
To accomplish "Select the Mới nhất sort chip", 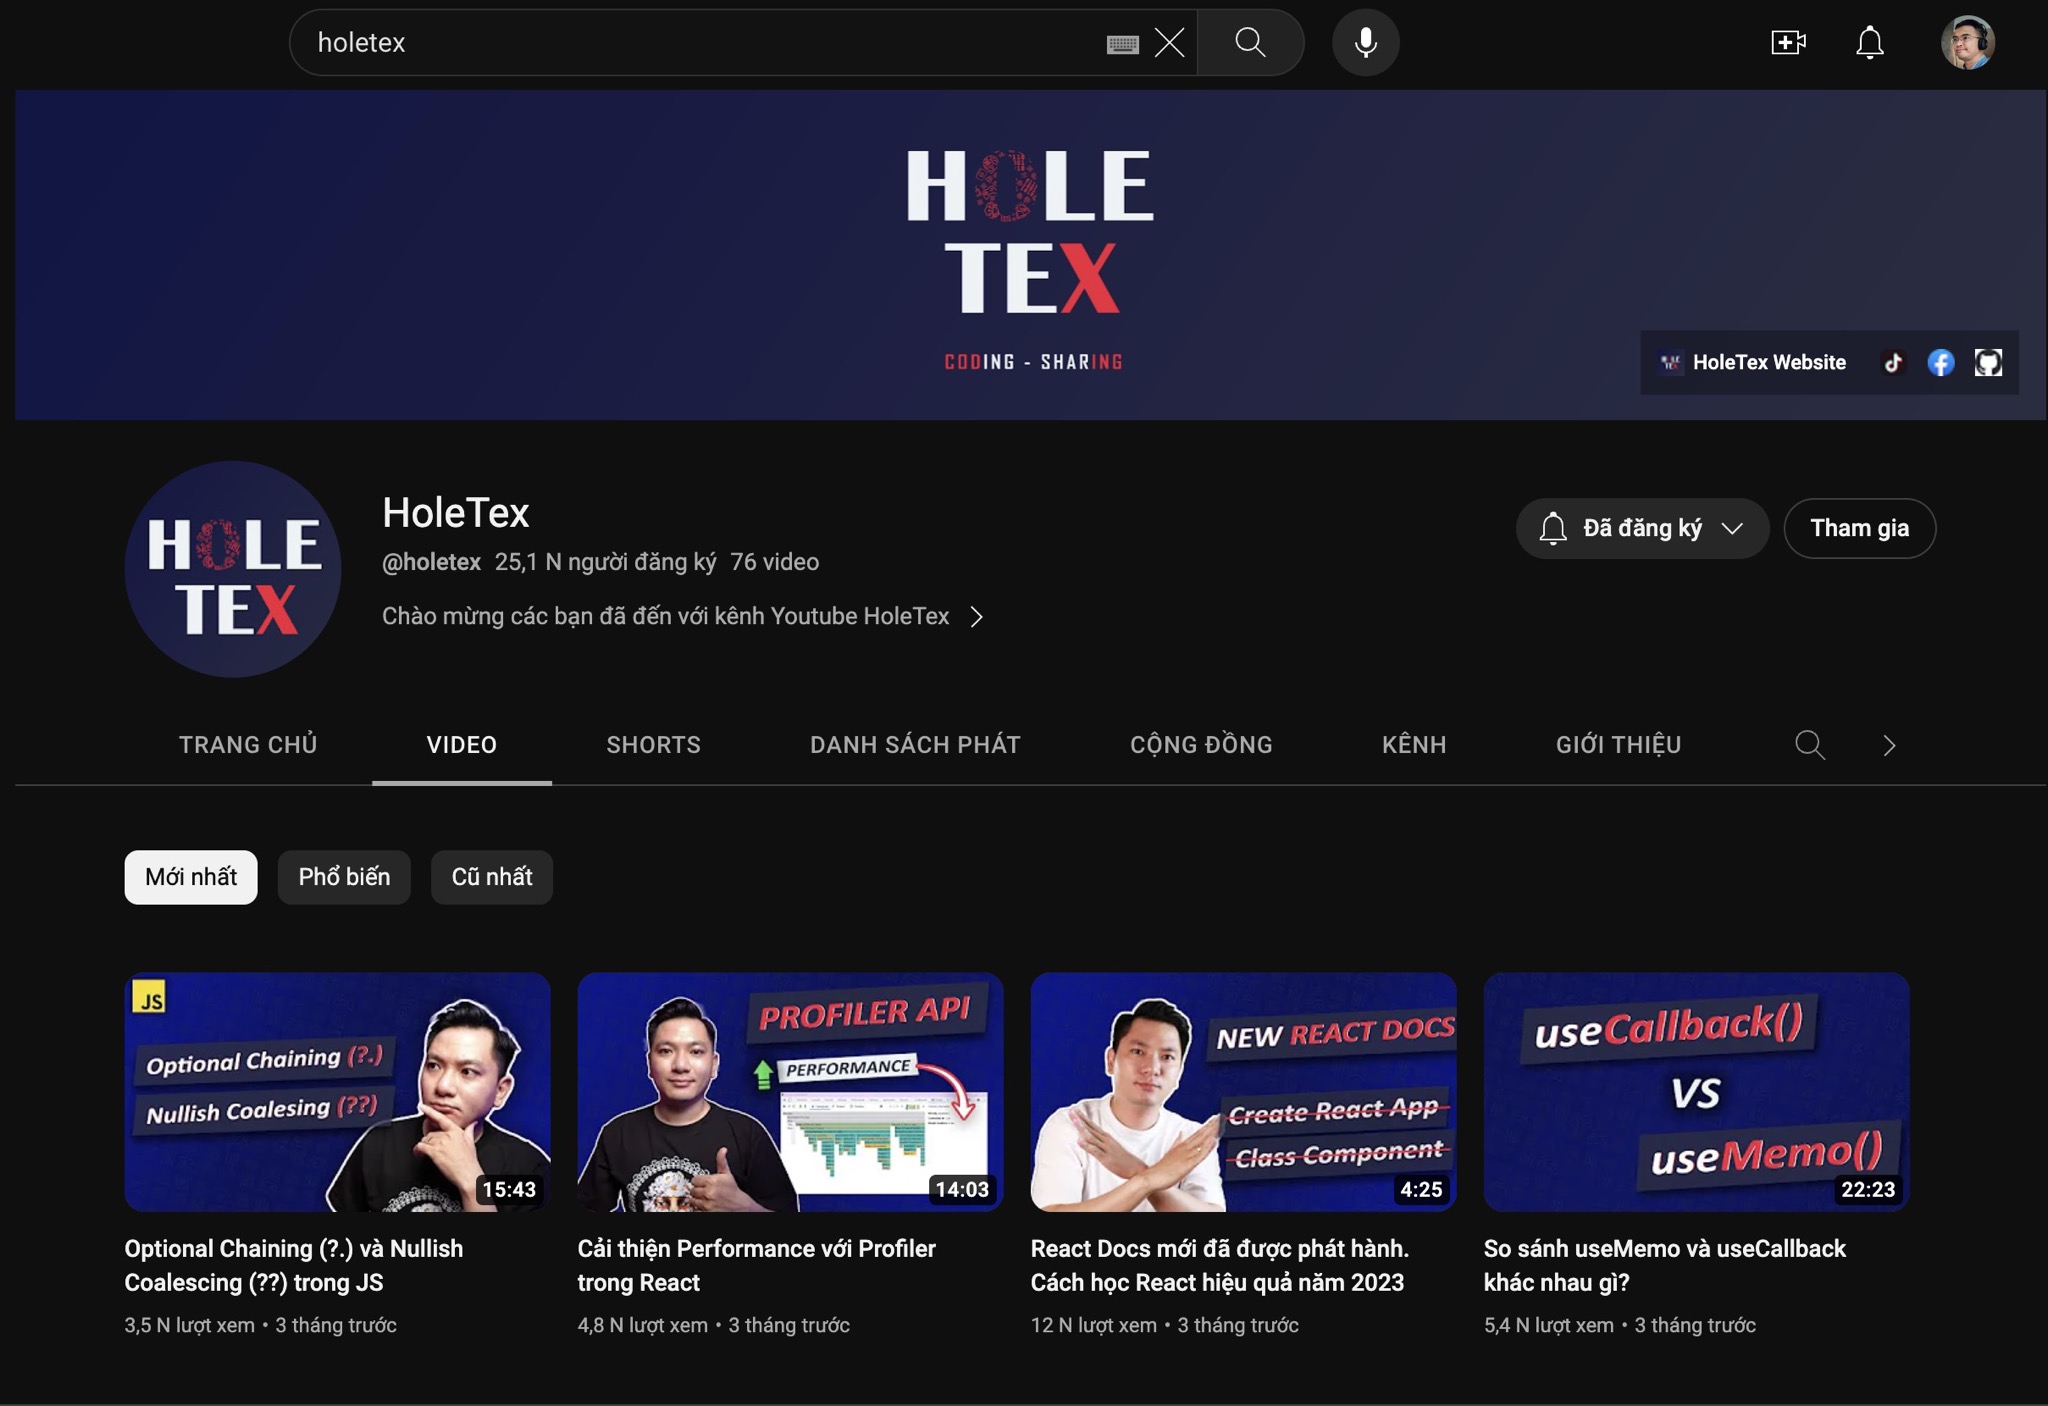I will point(191,877).
